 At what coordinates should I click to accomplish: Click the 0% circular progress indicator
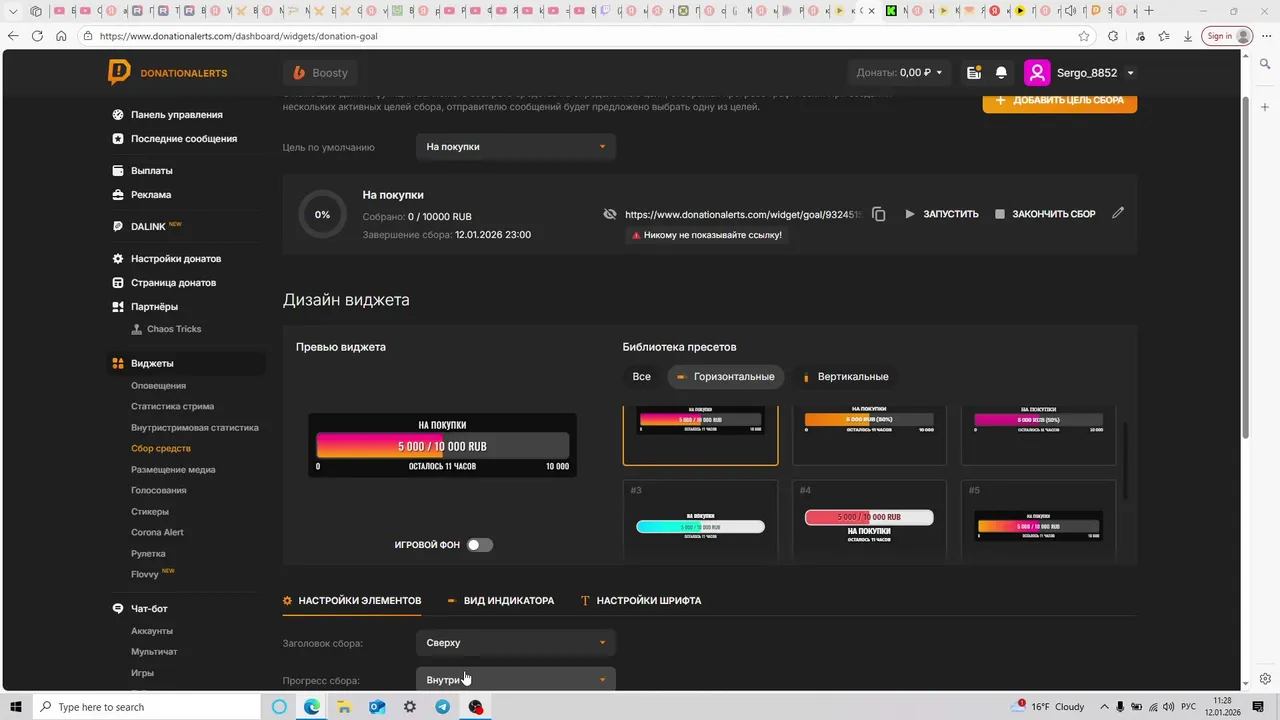(323, 215)
